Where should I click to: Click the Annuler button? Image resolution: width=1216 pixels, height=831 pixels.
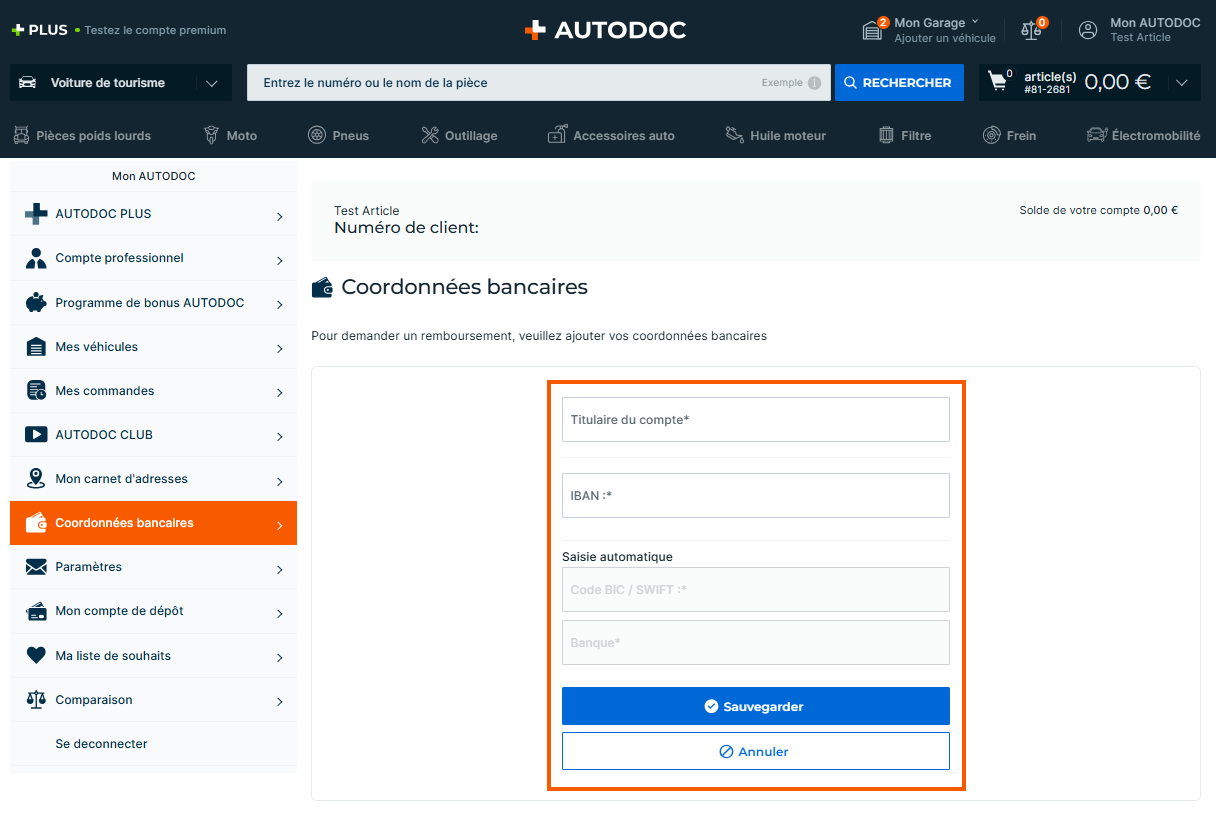click(x=755, y=751)
